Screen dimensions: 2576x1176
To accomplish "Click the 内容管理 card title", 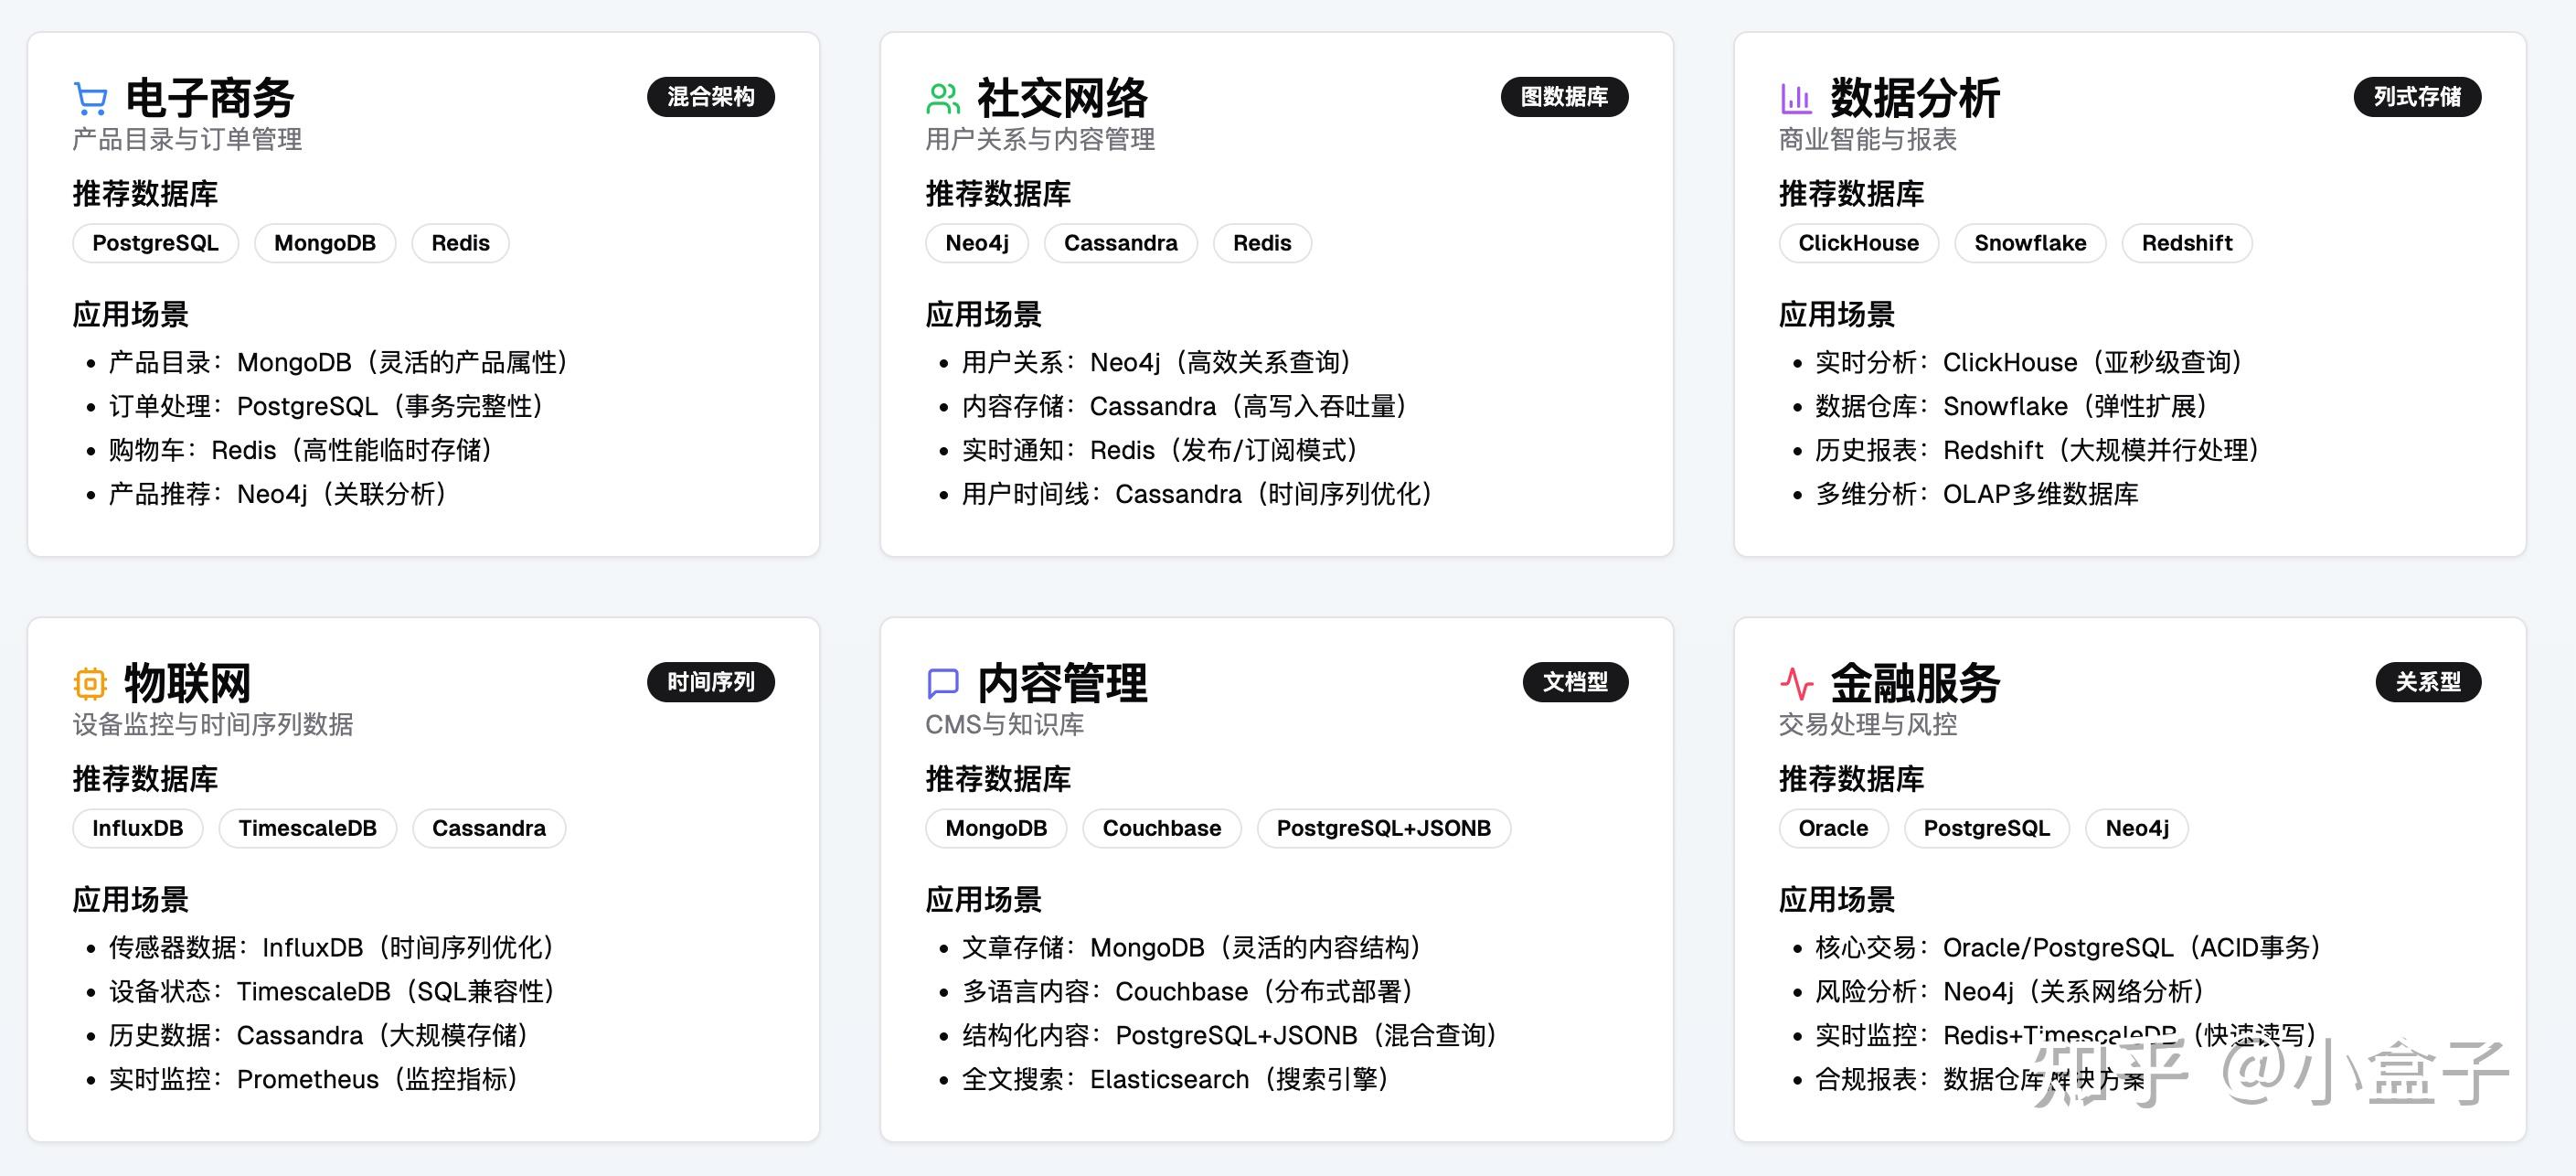I will [1063, 683].
